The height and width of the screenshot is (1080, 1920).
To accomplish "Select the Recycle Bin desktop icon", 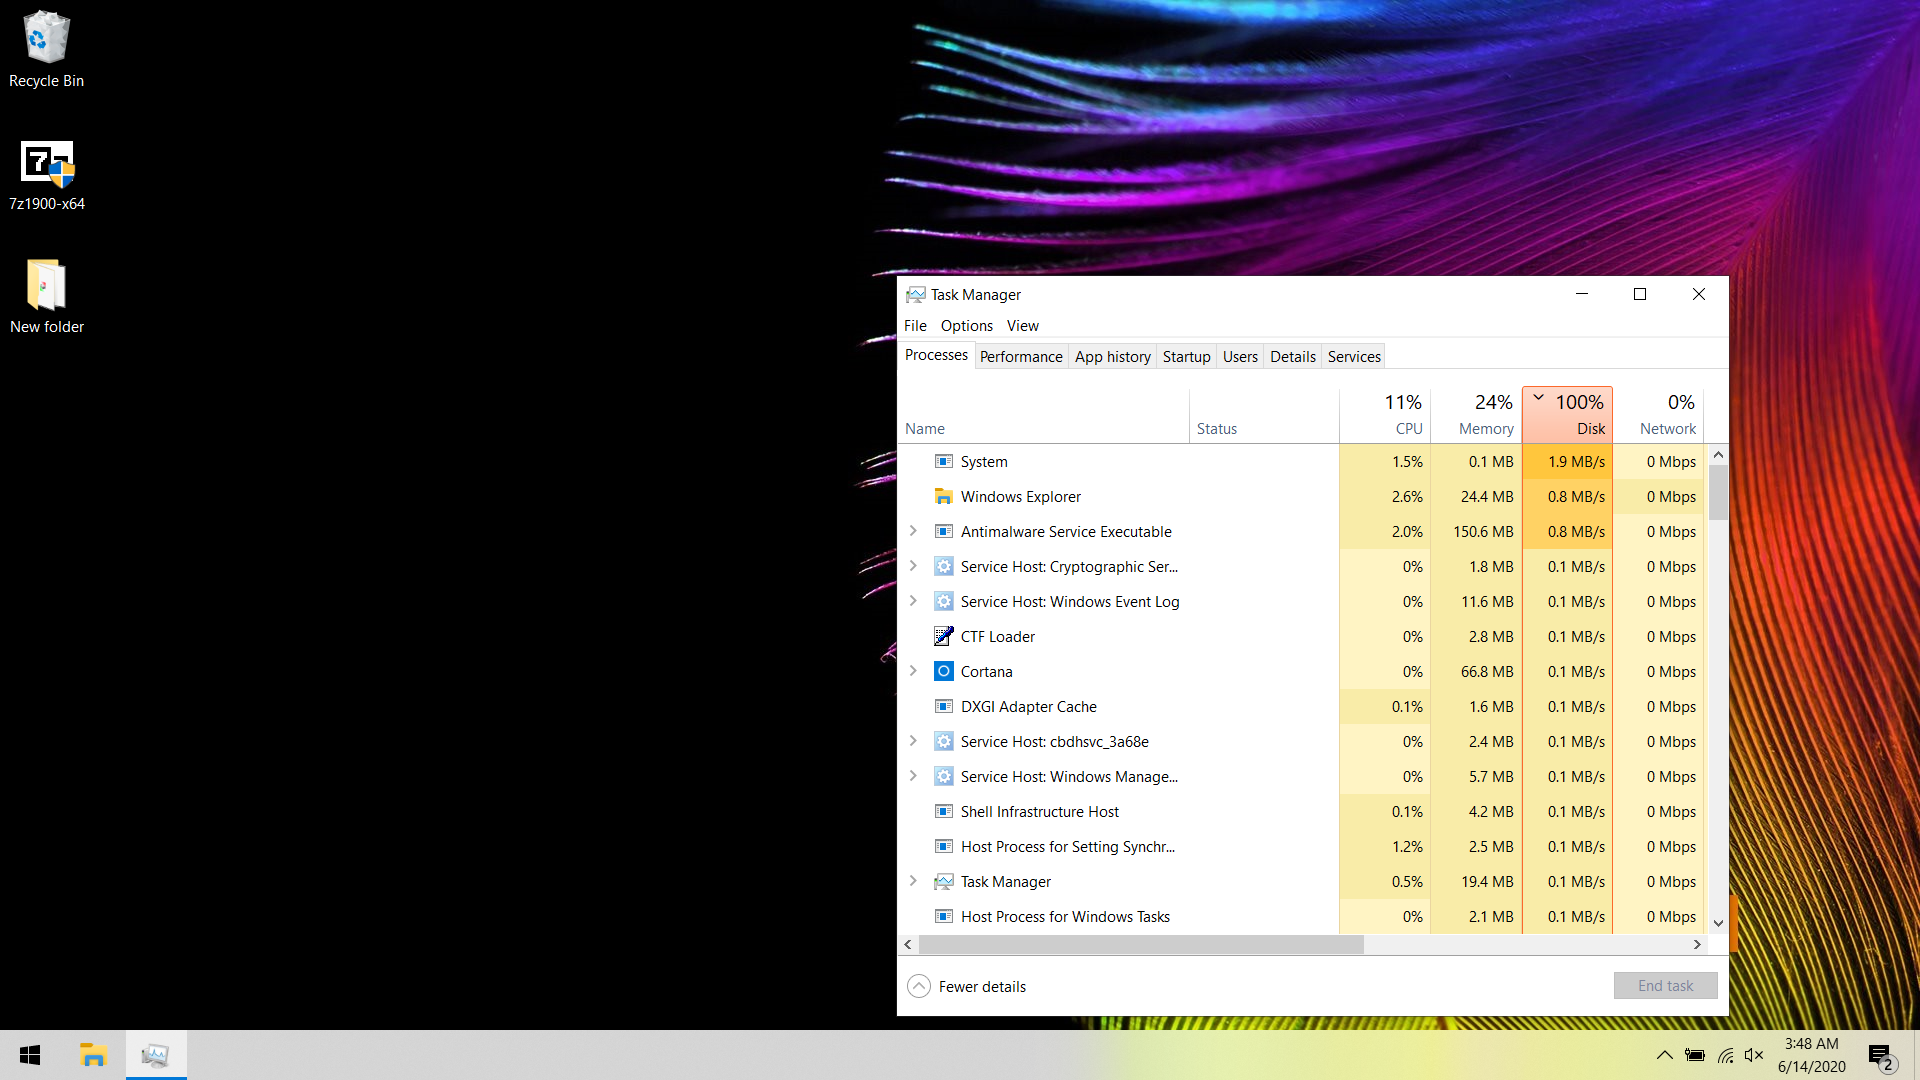I will pos(46,50).
